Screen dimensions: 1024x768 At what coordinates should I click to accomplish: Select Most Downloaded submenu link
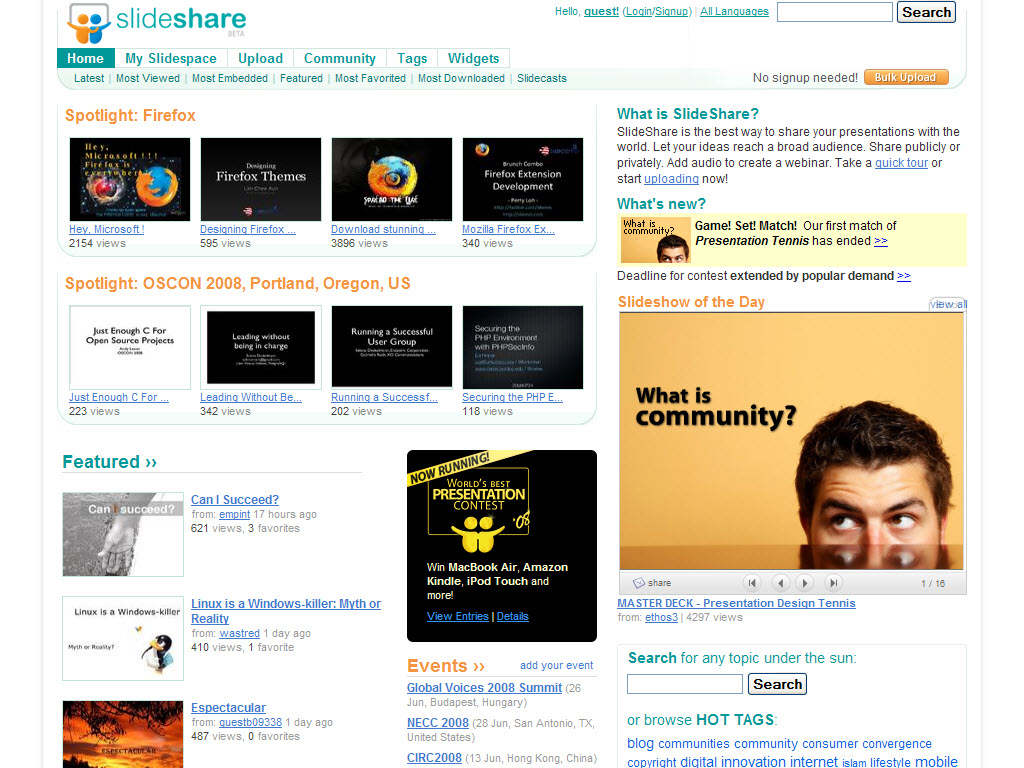pos(461,78)
